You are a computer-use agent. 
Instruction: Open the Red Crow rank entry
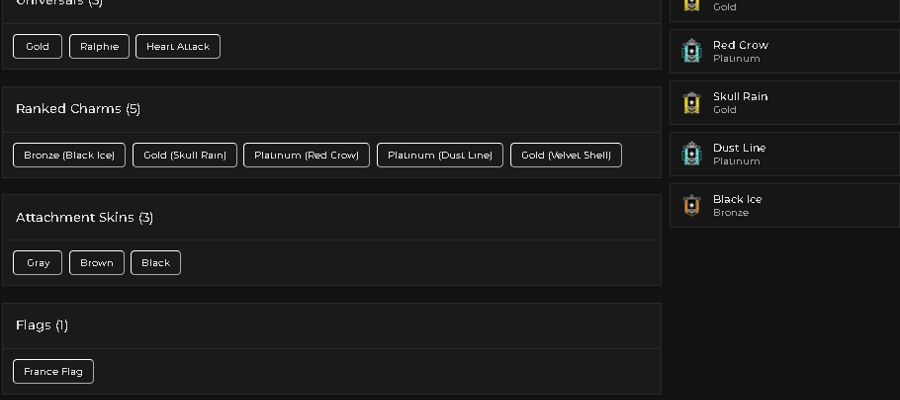tap(785, 51)
